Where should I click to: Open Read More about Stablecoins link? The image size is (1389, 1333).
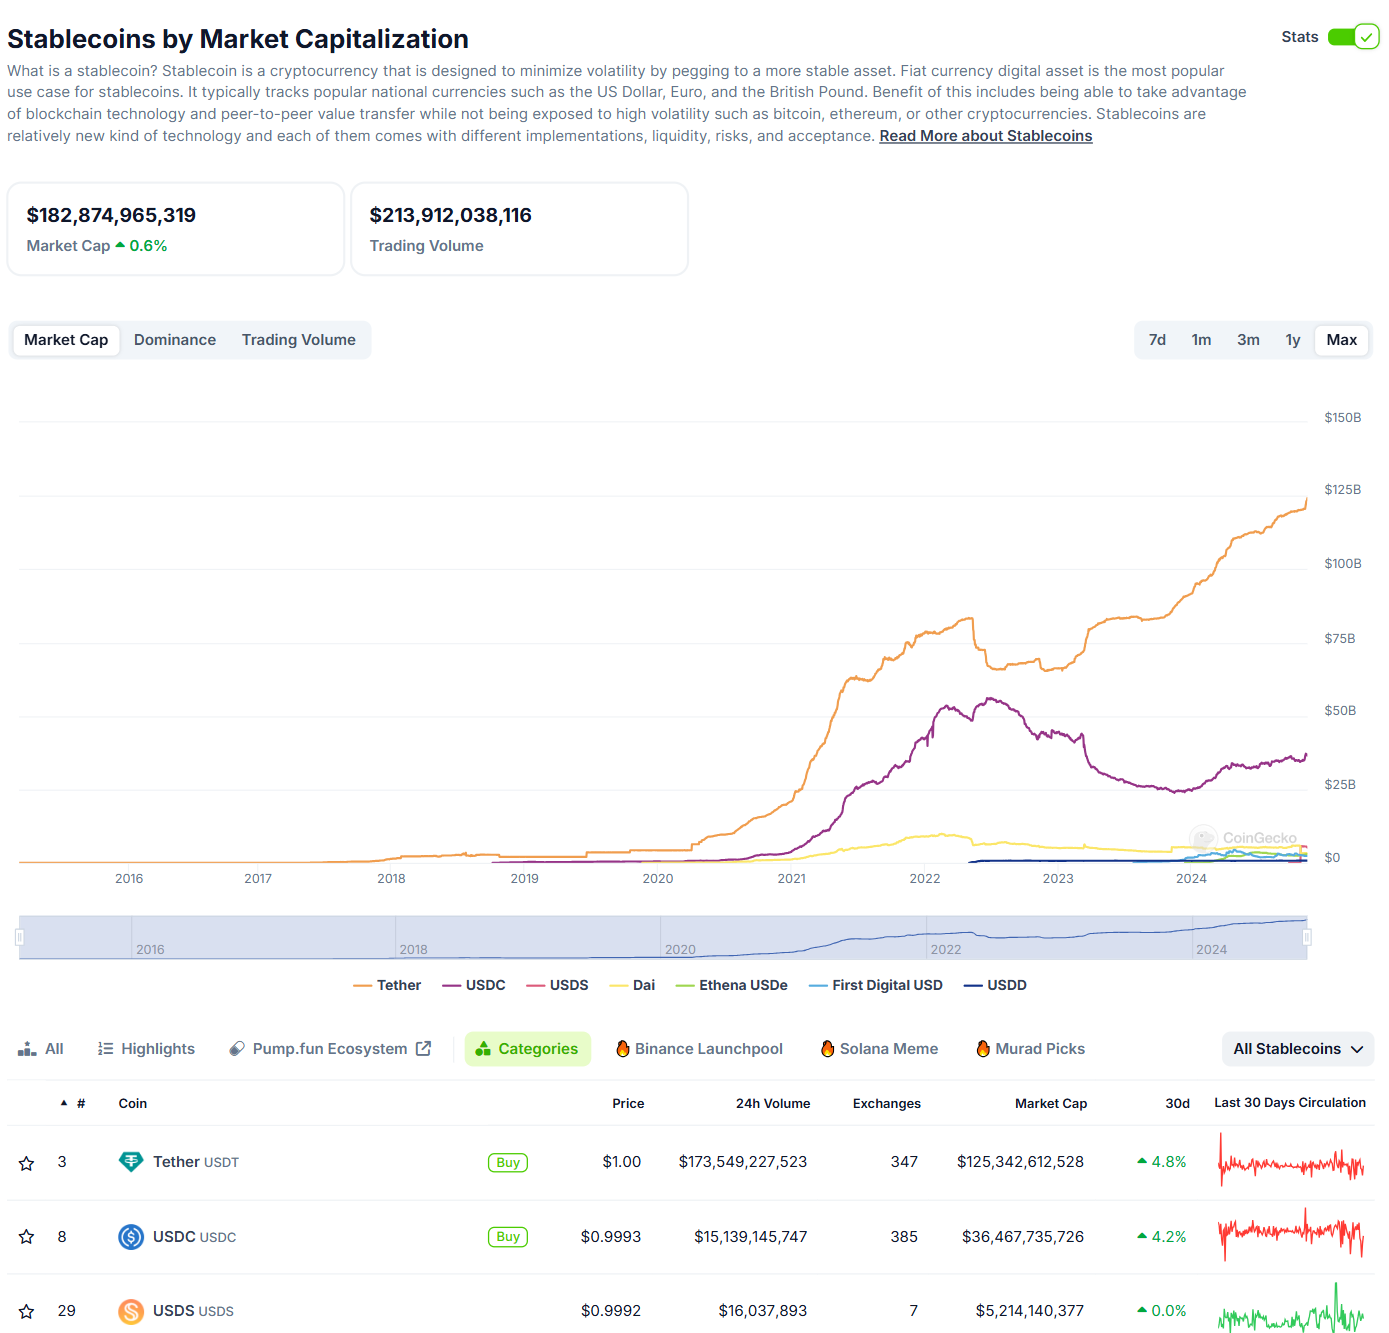coord(985,136)
